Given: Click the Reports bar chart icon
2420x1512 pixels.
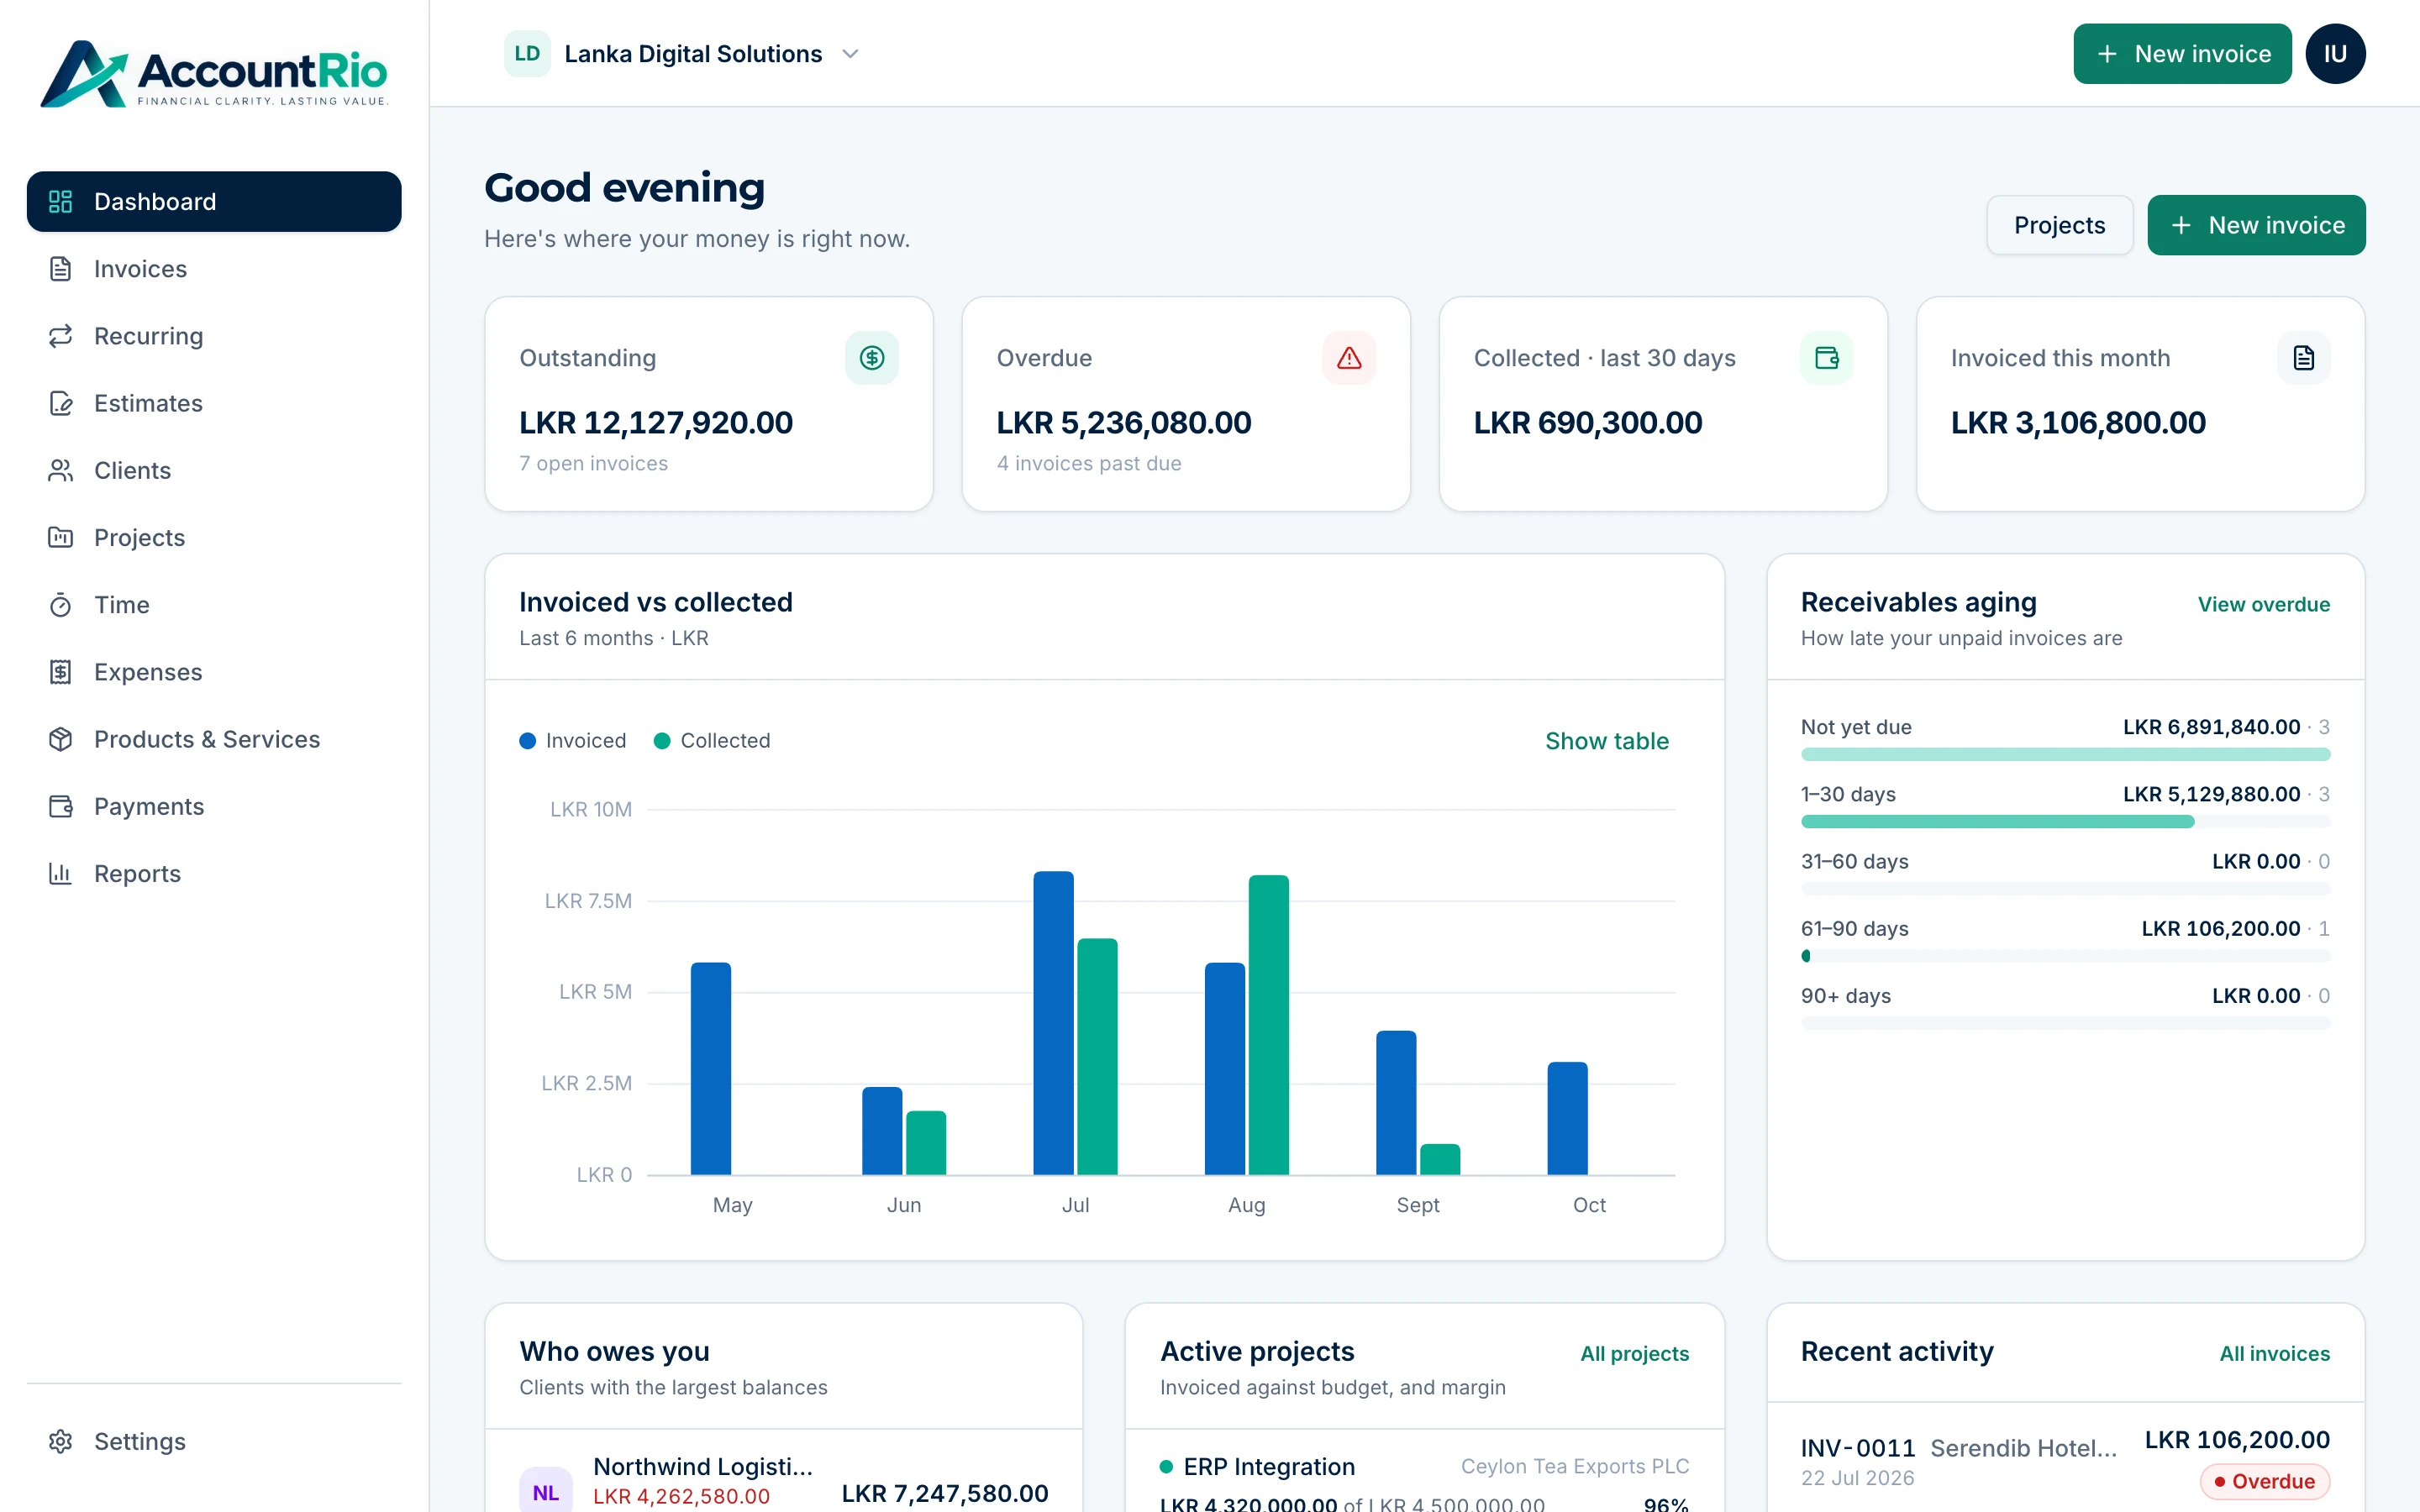Looking at the screenshot, I should [61, 873].
